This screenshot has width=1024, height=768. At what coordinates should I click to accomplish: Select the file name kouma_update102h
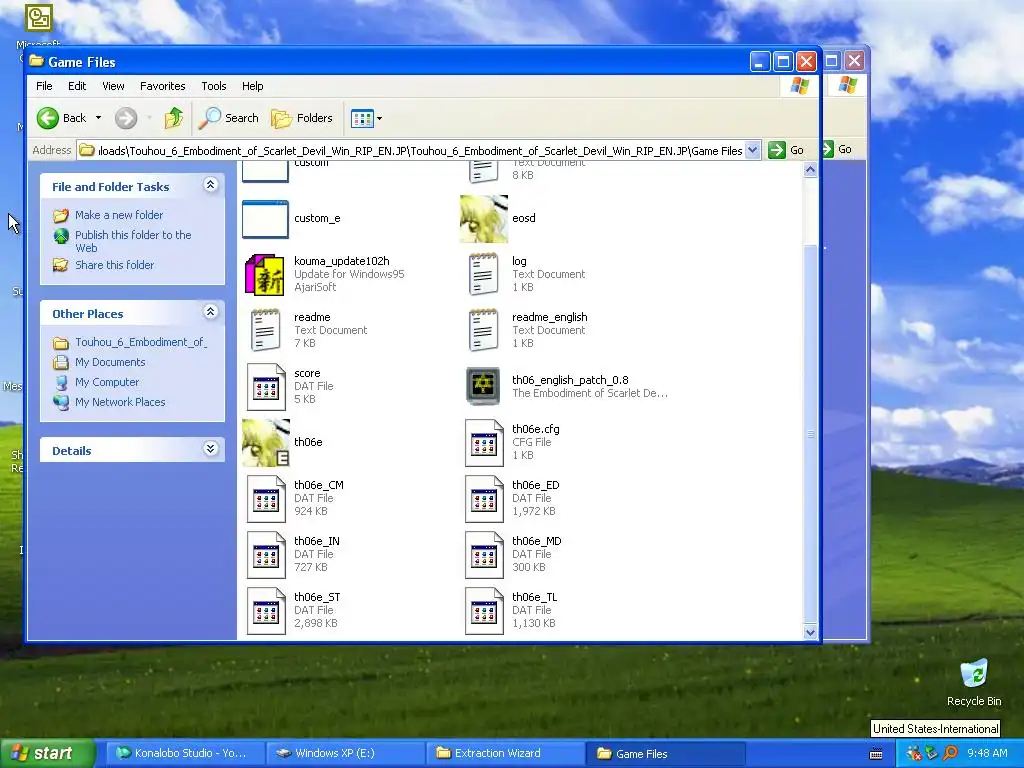(342, 261)
